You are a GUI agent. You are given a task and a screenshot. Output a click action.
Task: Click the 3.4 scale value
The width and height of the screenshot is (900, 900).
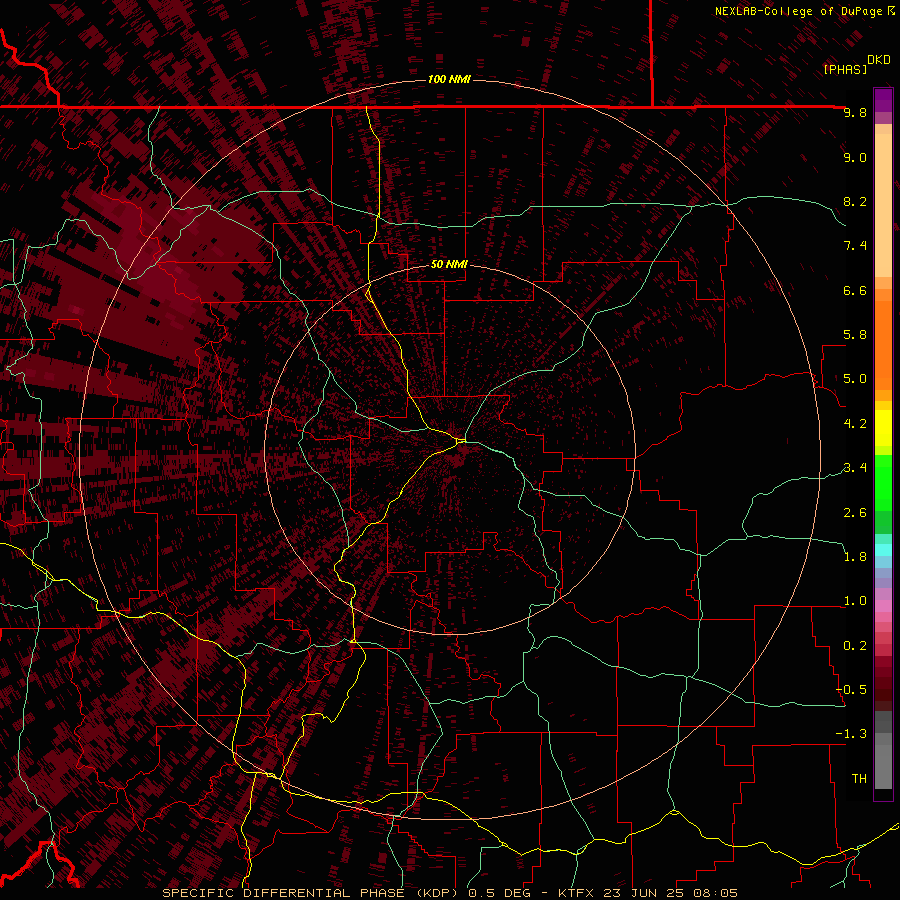coord(855,468)
